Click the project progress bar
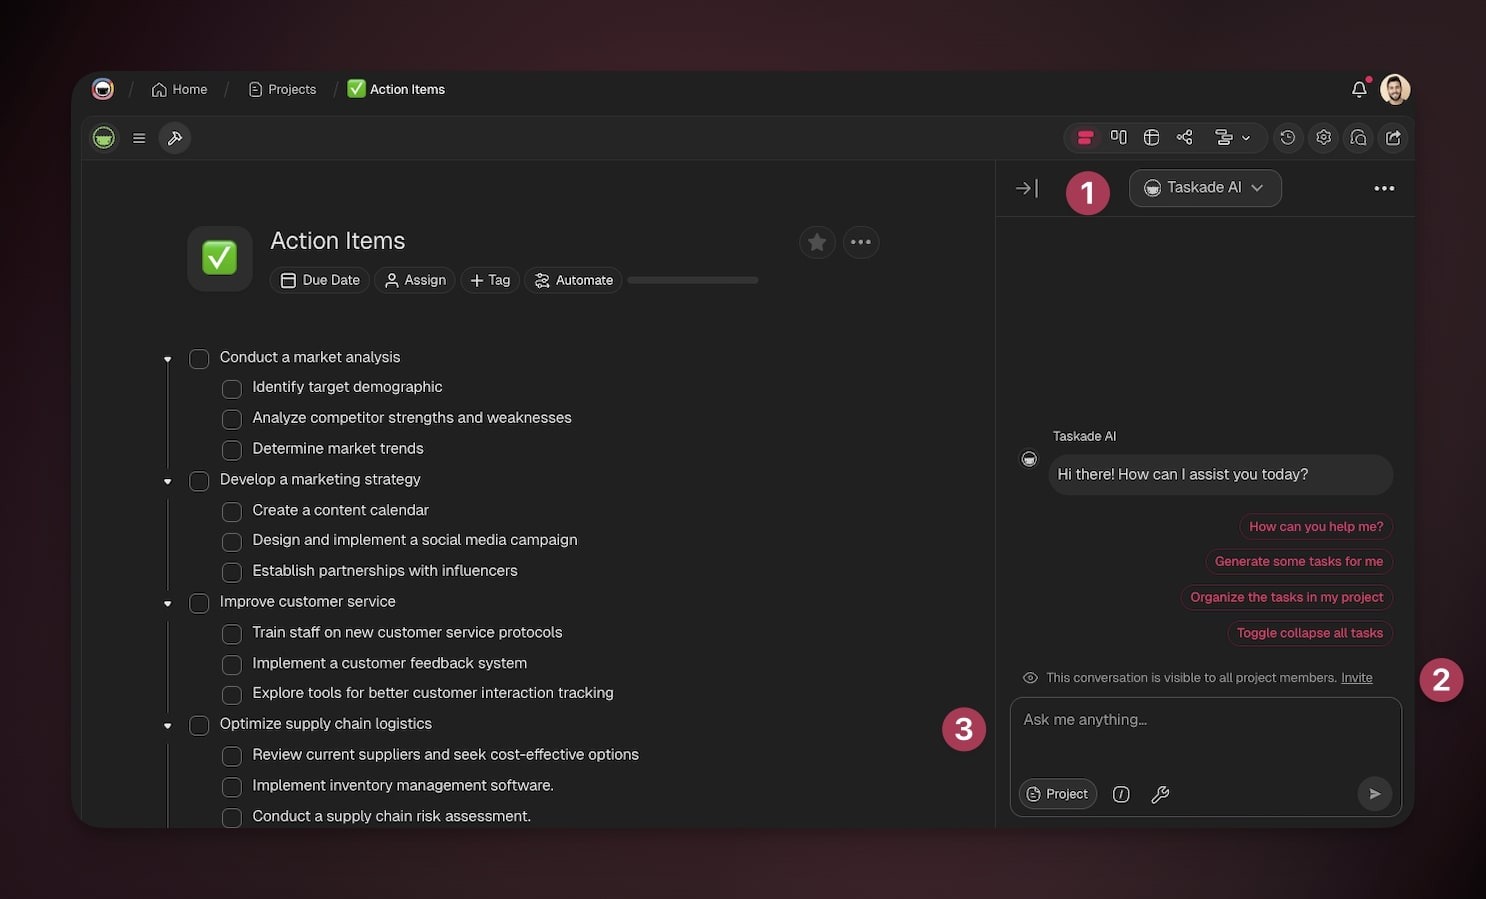This screenshot has width=1486, height=899. pyautogui.click(x=692, y=280)
